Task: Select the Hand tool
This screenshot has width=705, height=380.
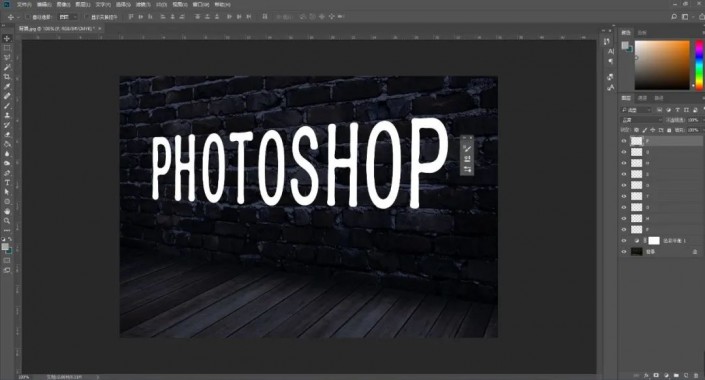Action: (7, 211)
